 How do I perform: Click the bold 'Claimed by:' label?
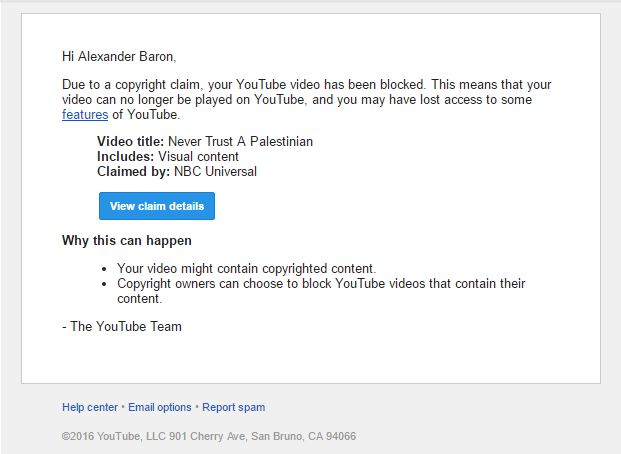point(134,172)
